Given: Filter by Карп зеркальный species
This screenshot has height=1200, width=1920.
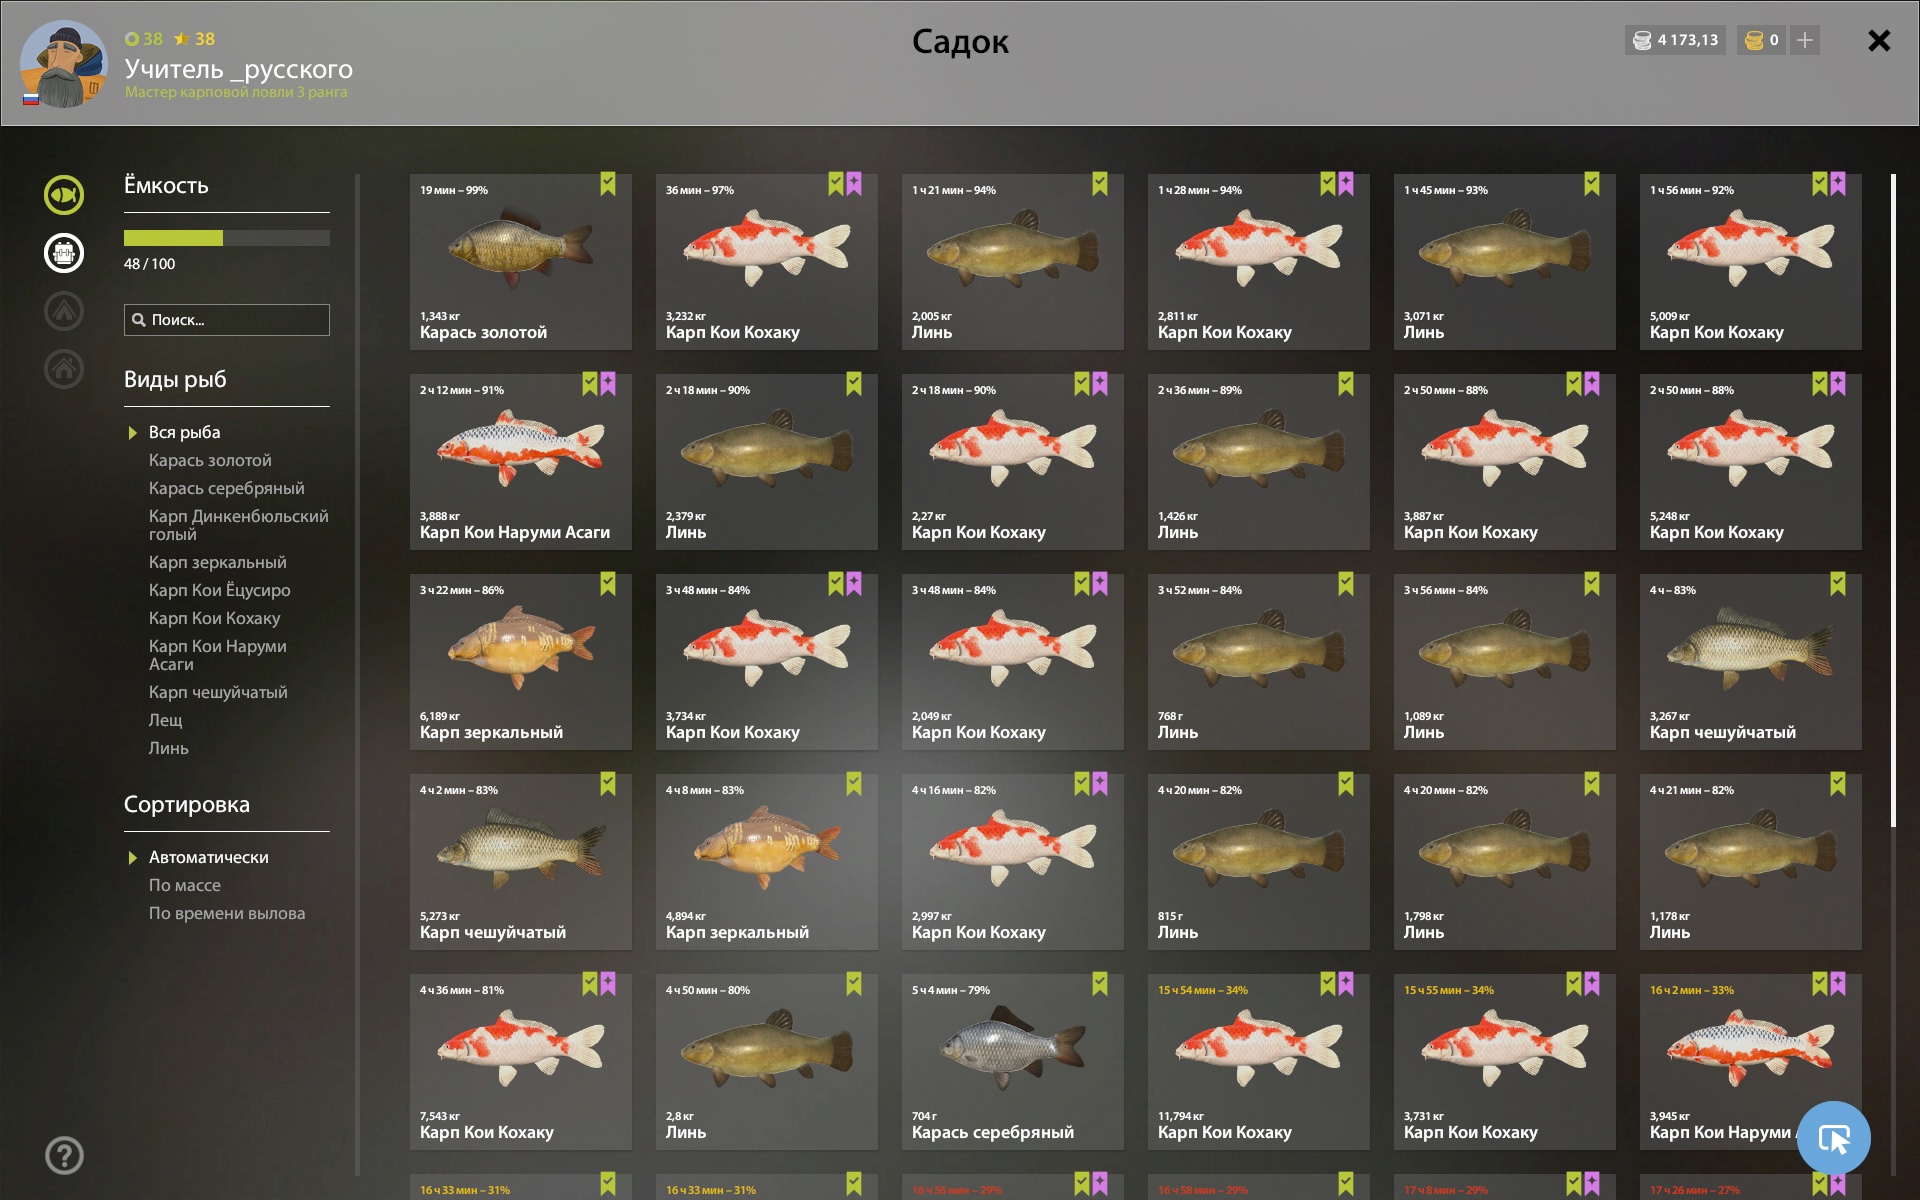Looking at the screenshot, I should [217, 562].
